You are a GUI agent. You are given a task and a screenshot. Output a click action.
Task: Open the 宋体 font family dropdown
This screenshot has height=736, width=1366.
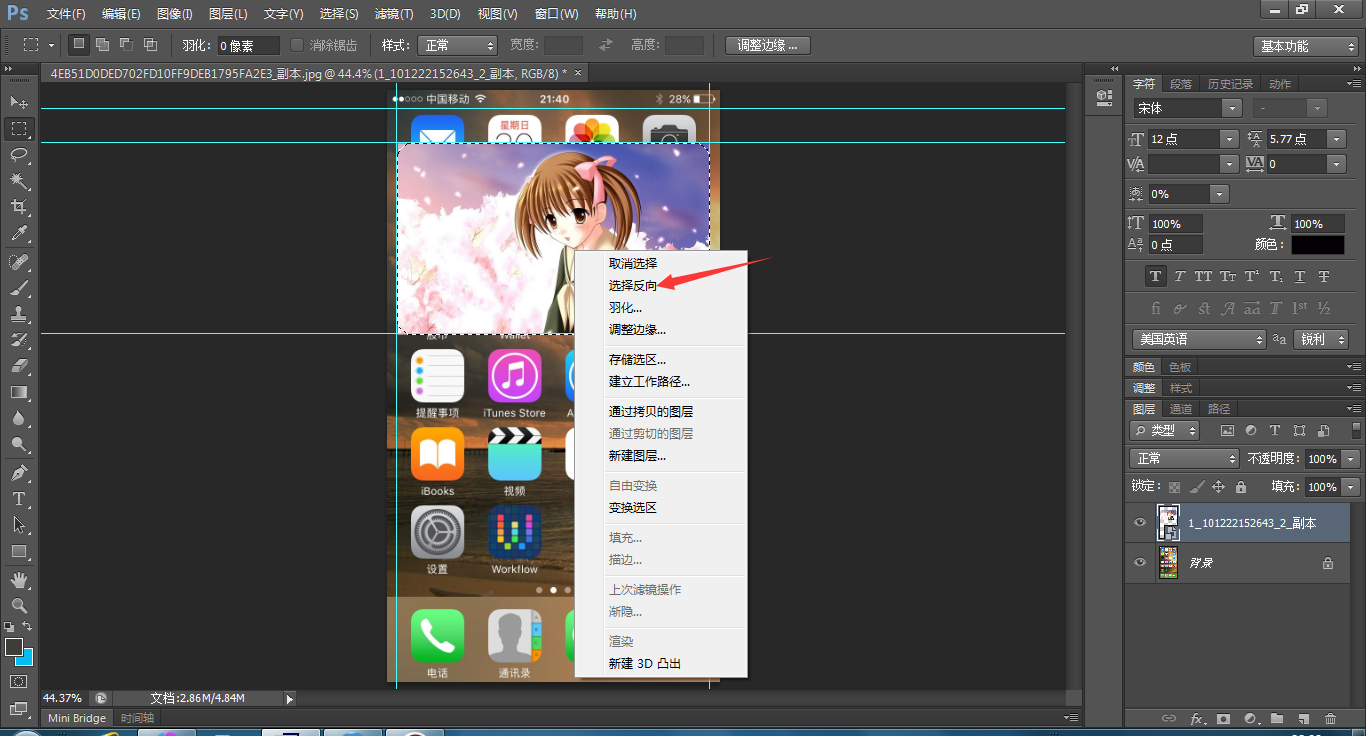point(1187,108)
